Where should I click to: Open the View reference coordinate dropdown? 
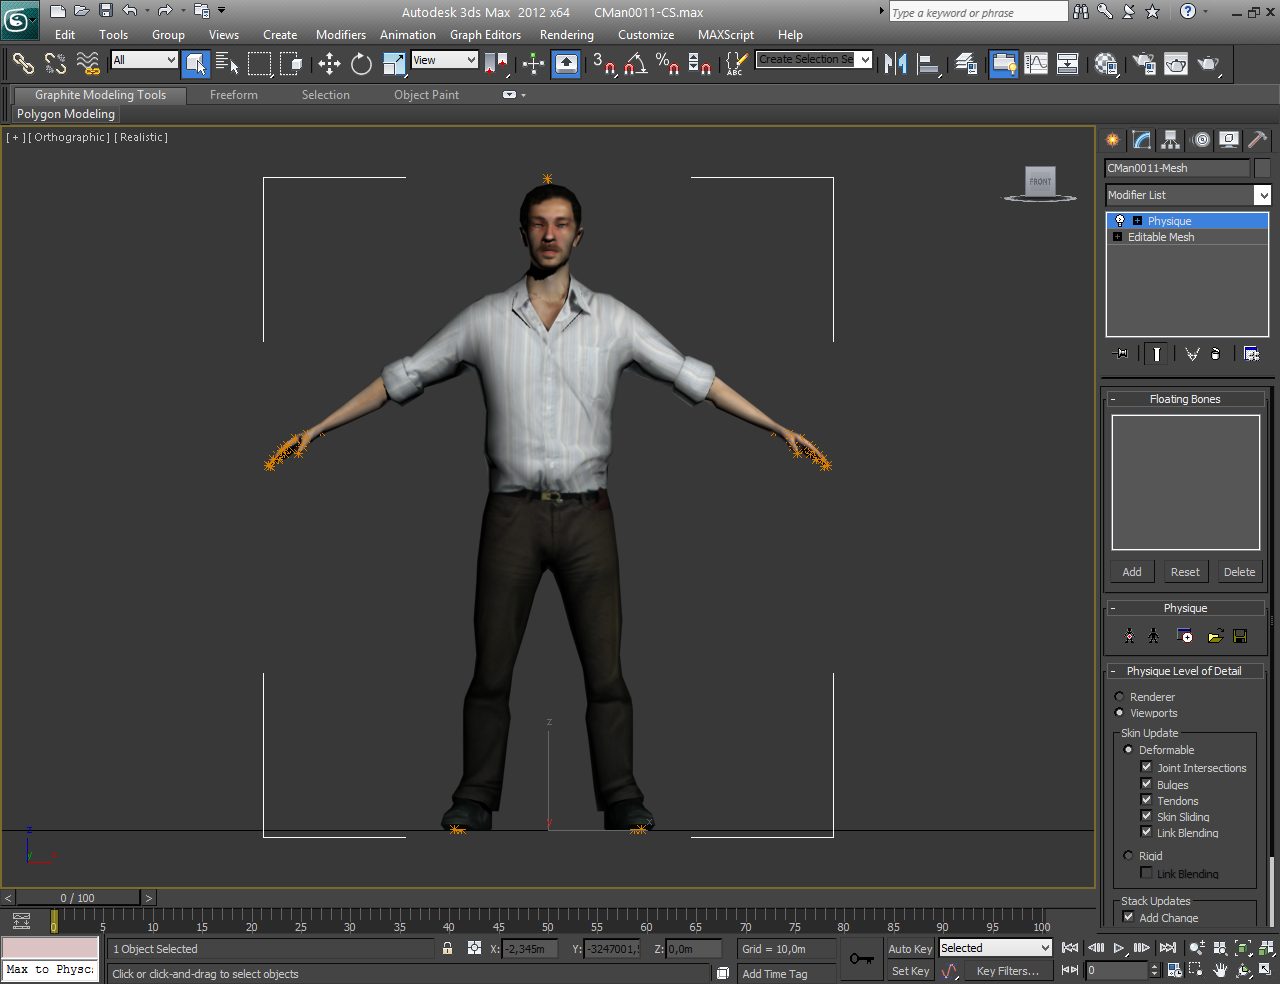[445, 61]
